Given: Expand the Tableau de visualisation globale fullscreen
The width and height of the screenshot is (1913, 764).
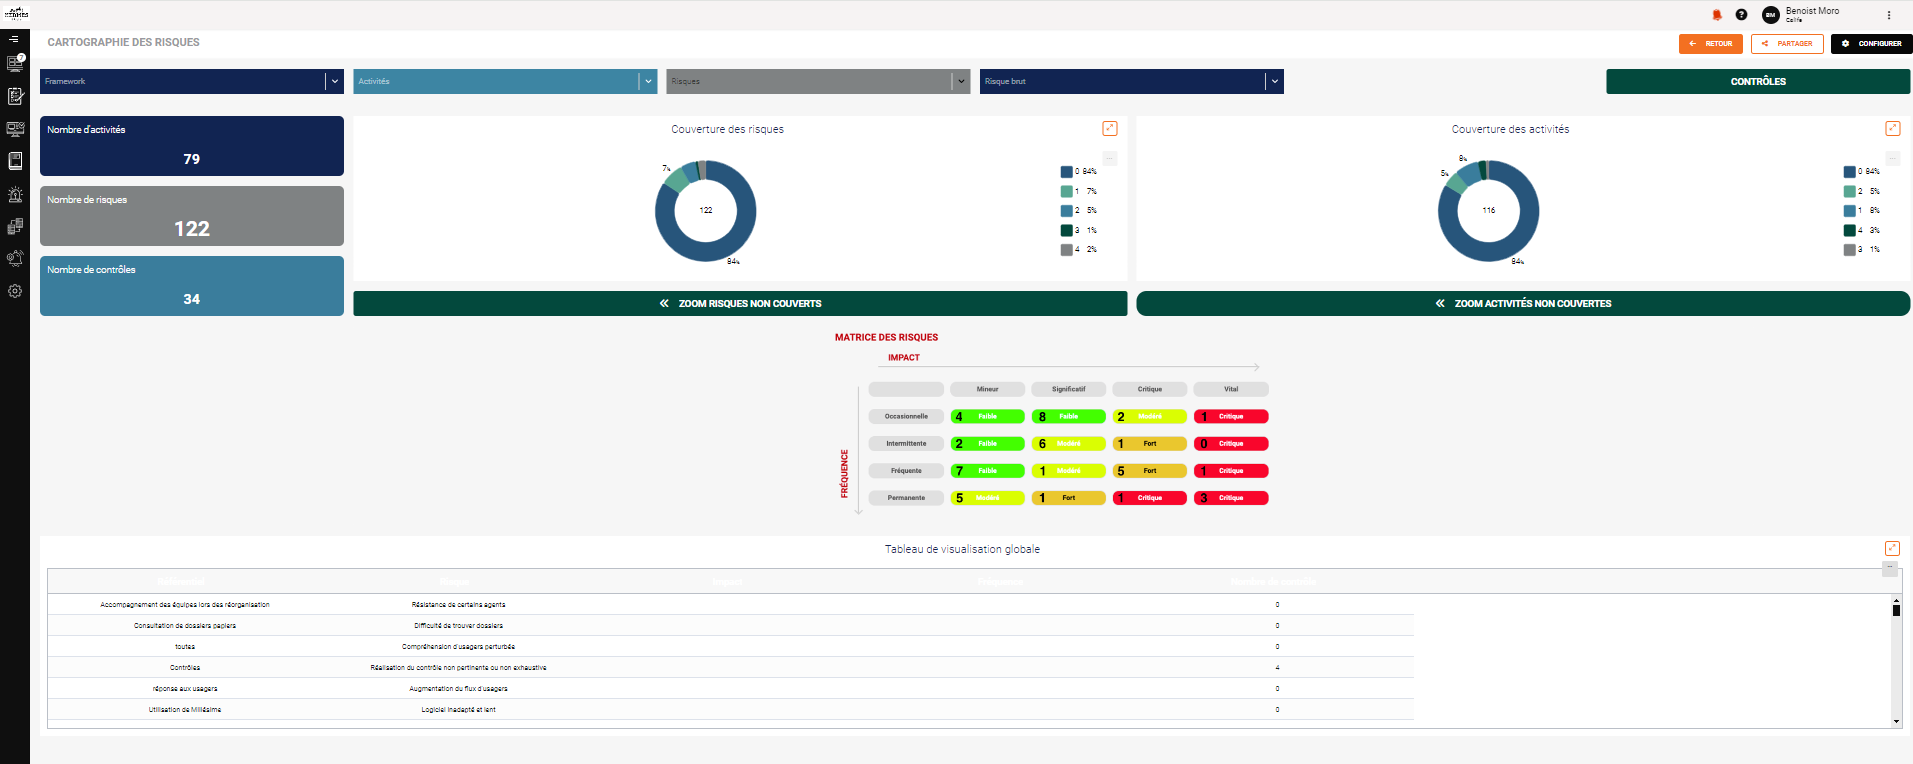Looking at the screenshot, I should [x=1892, y=548].
